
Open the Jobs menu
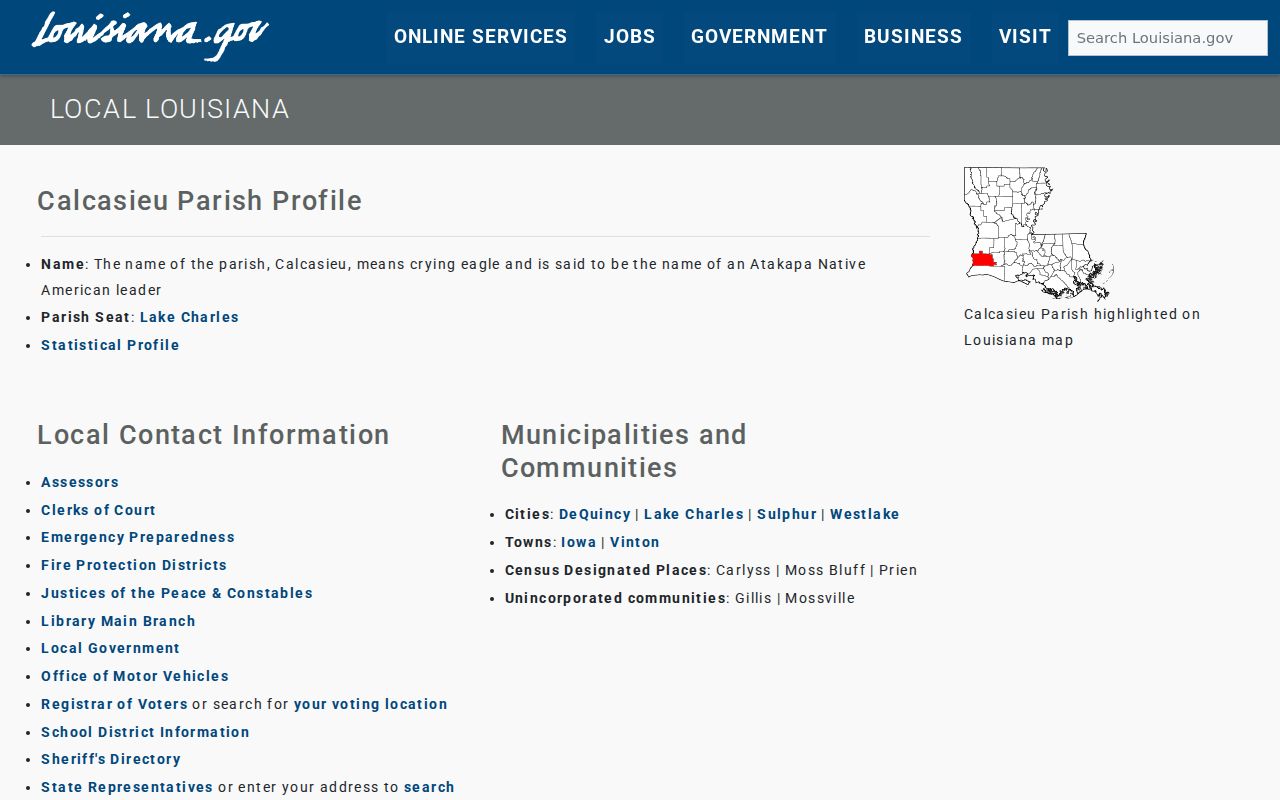(629, 37)
